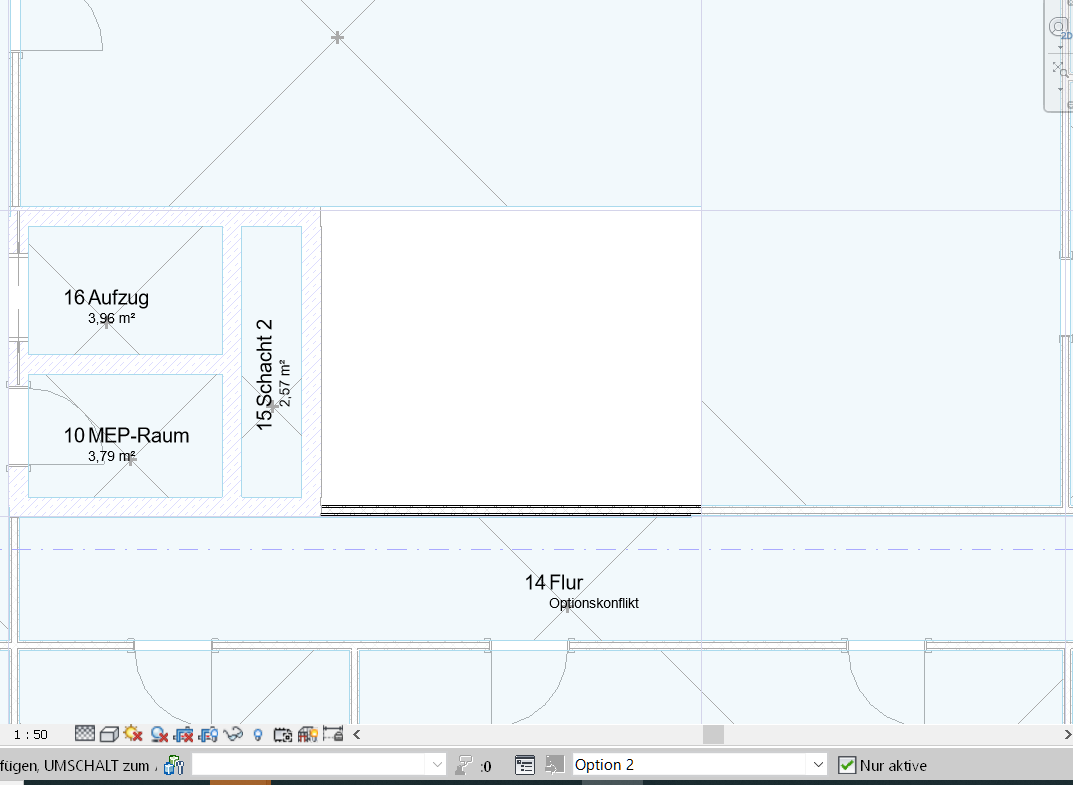
Task: Open the Detail Level icon in view control bar
Action: 85,734
